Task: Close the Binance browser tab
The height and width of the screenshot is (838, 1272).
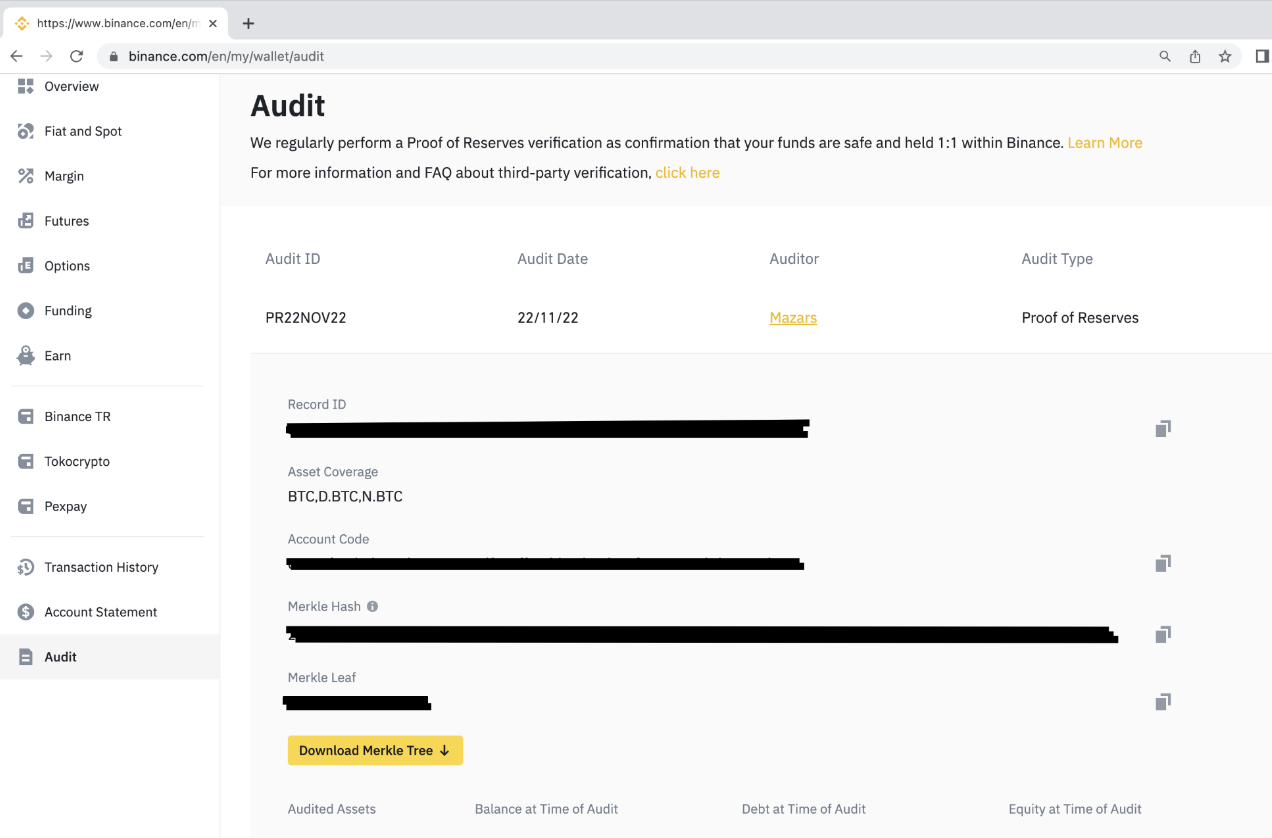Action: pos(213,23)
